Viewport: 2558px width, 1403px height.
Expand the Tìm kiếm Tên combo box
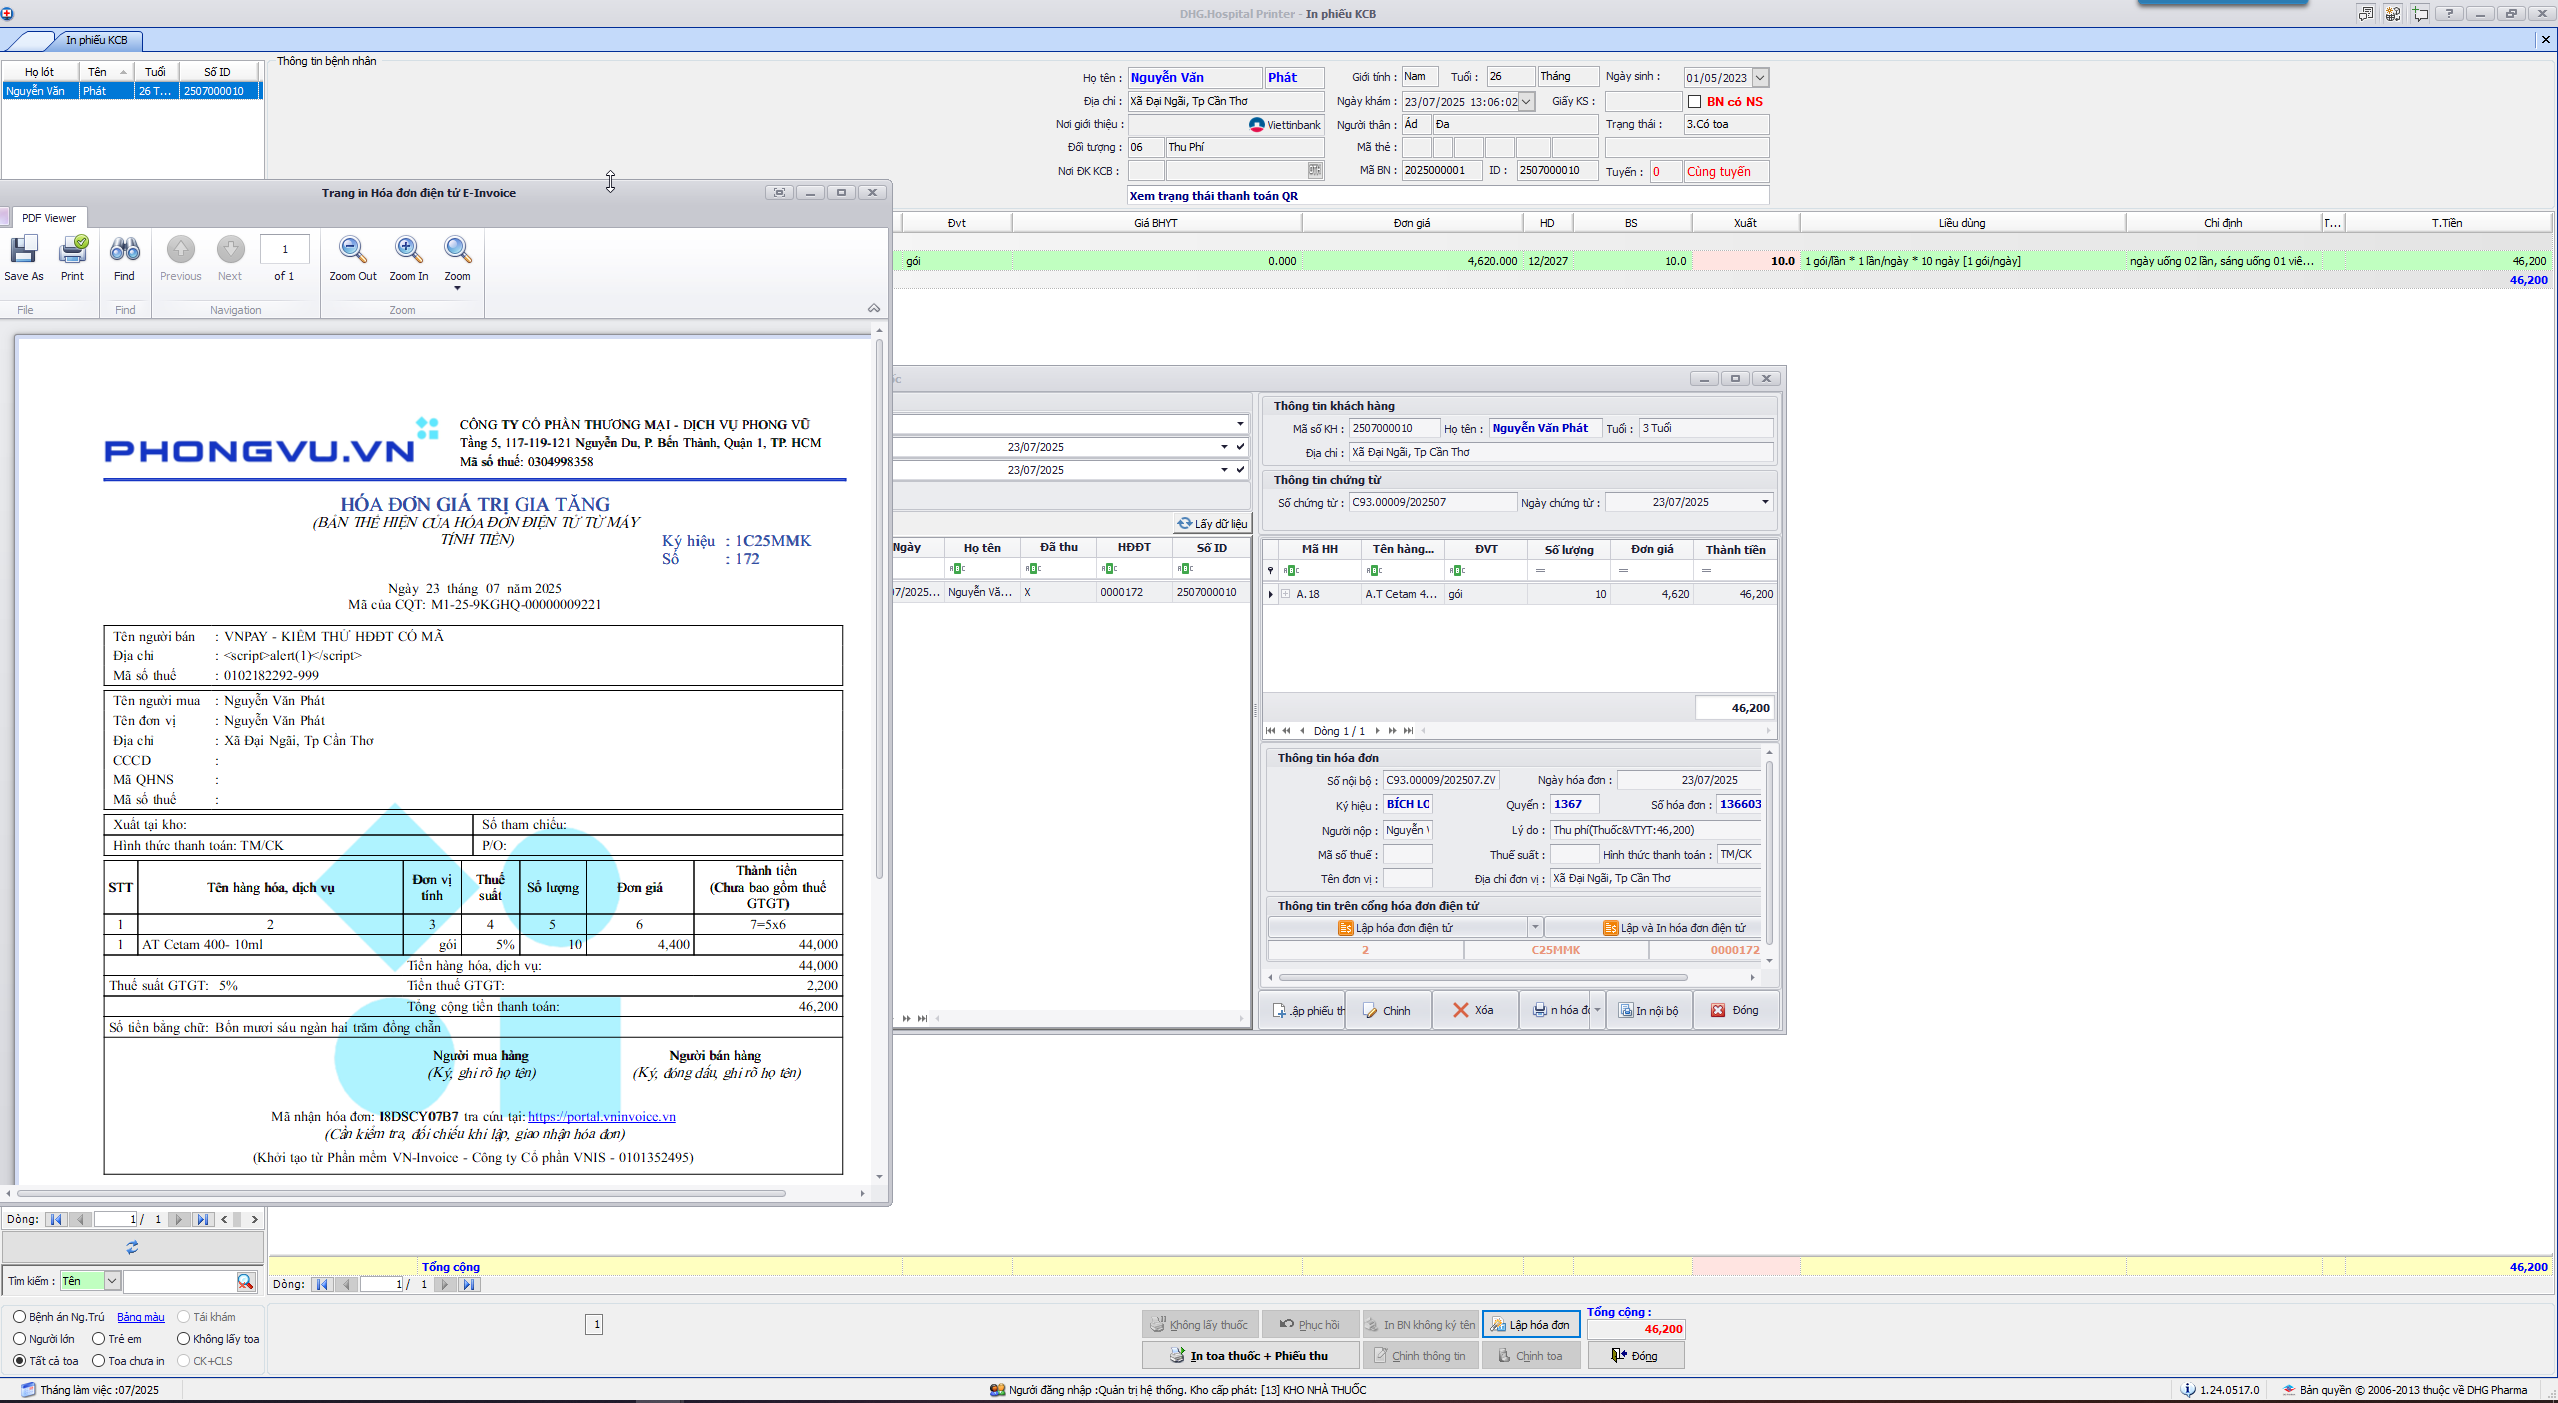point(112,1281)
